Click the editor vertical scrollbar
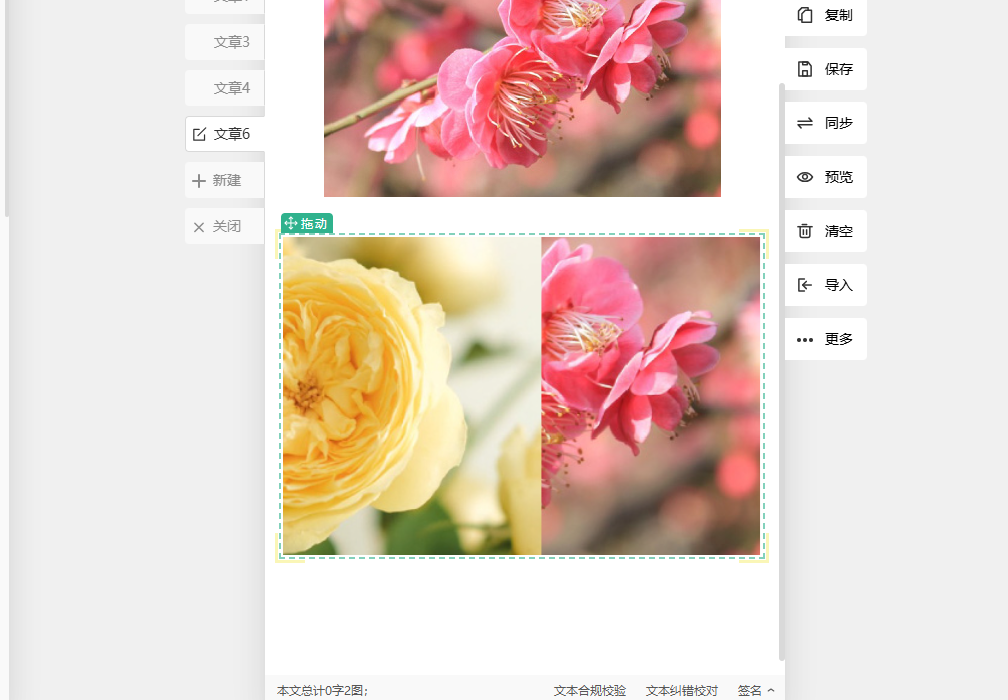The height and width of the screenshot is (700, 1008). tap(782, 370)
